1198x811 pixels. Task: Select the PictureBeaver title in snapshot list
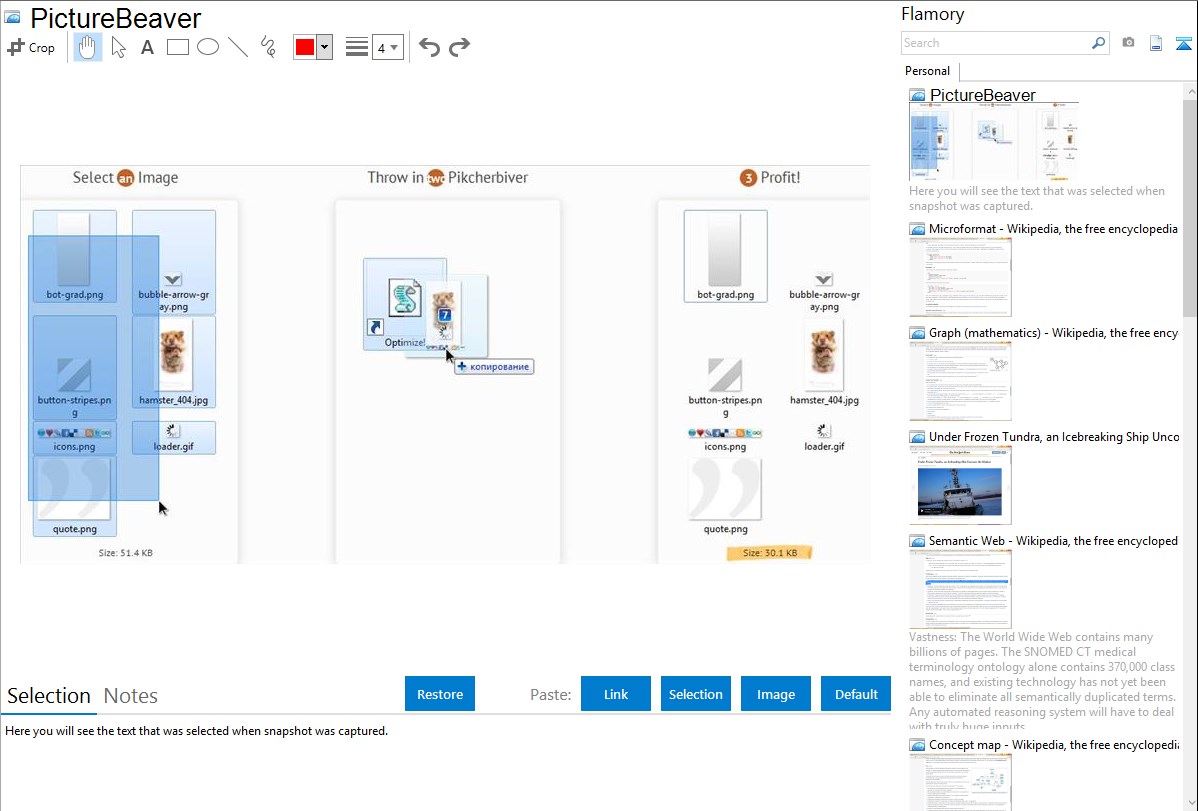(983, 96)
